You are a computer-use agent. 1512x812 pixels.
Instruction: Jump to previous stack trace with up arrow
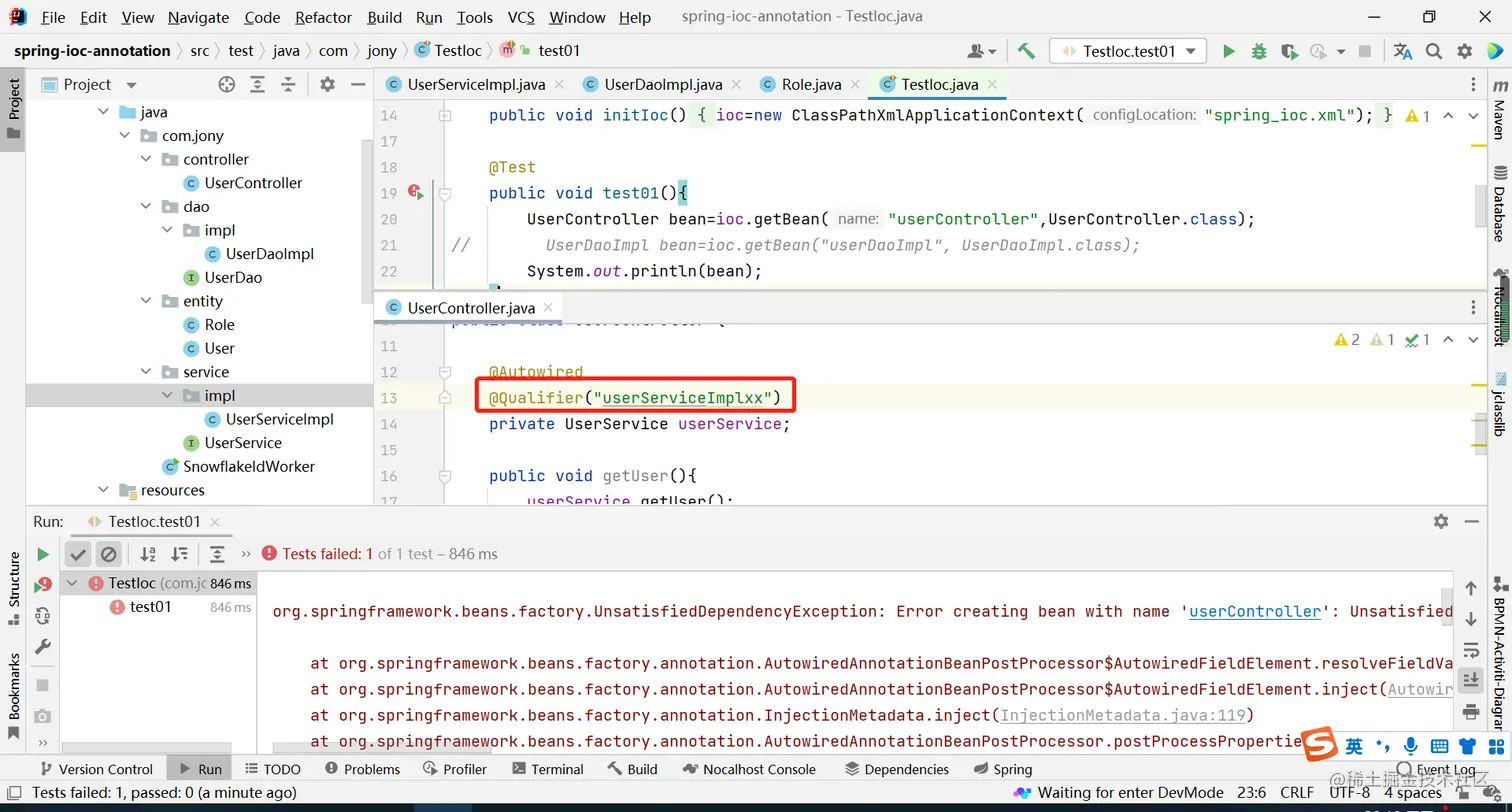point(1471,588)
